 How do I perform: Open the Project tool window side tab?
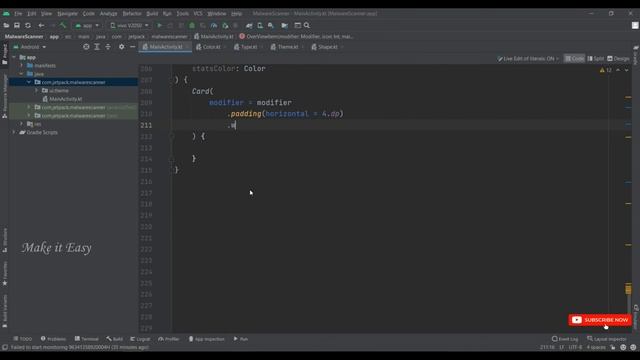[x=4, y=54]
